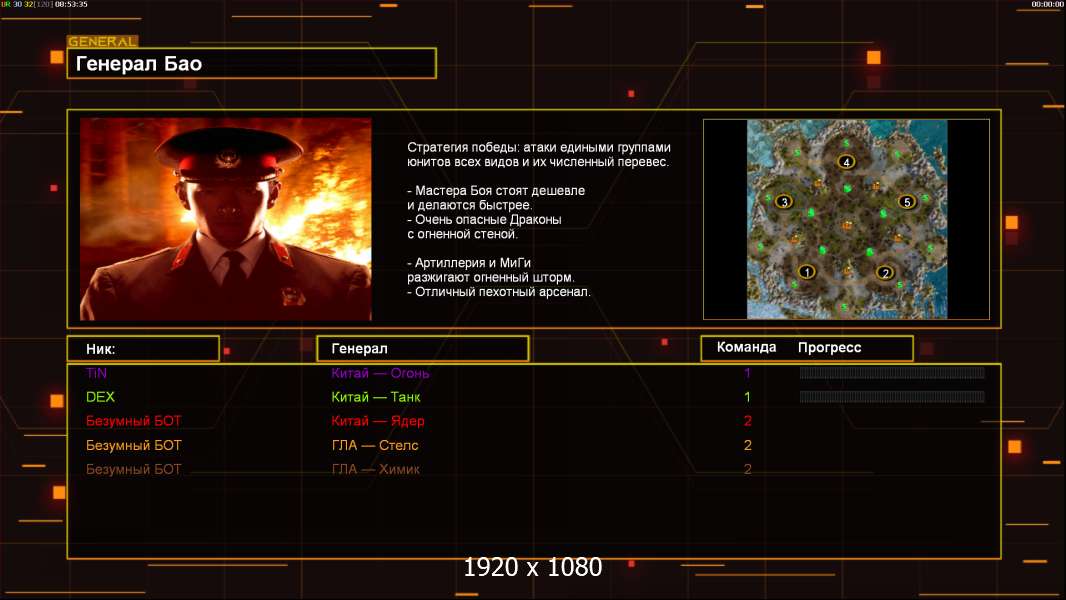This screenshot has width=1066, height=600.
Task: Click start position marker 4 on the minimap
Action: [x=846, y=162]
